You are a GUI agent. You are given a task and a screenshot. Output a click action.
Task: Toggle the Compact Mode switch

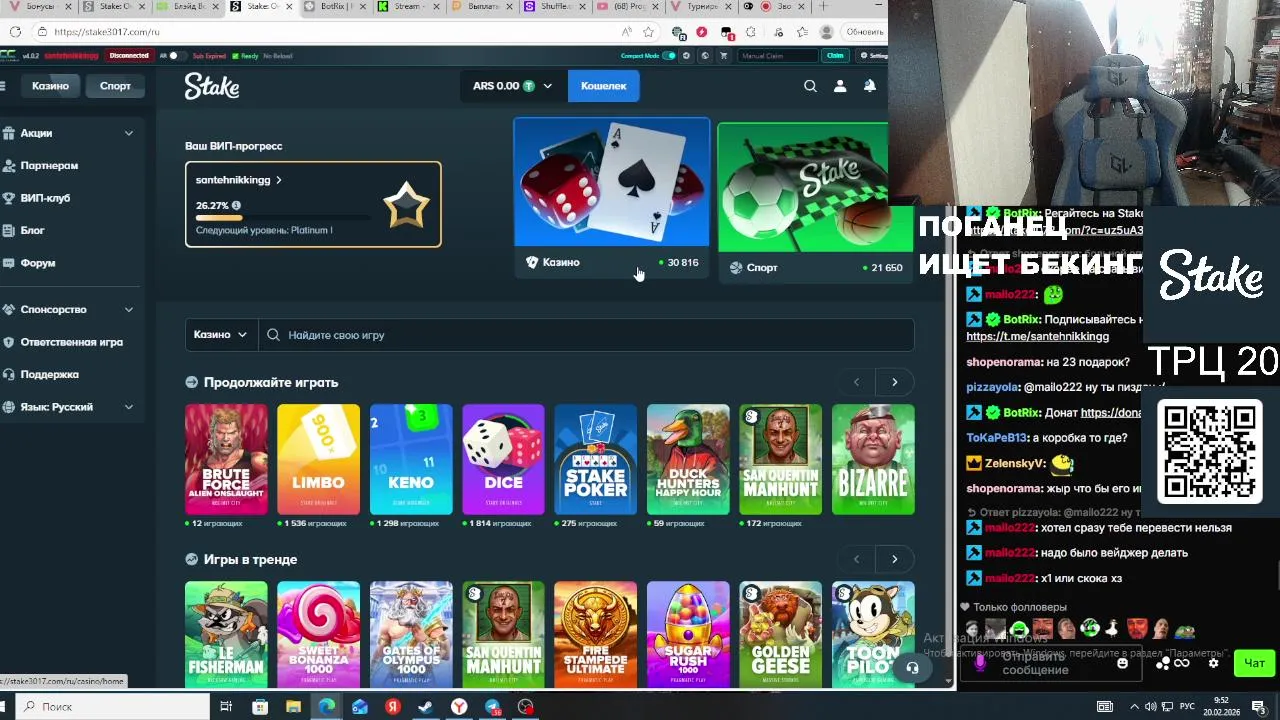(669, 56)
